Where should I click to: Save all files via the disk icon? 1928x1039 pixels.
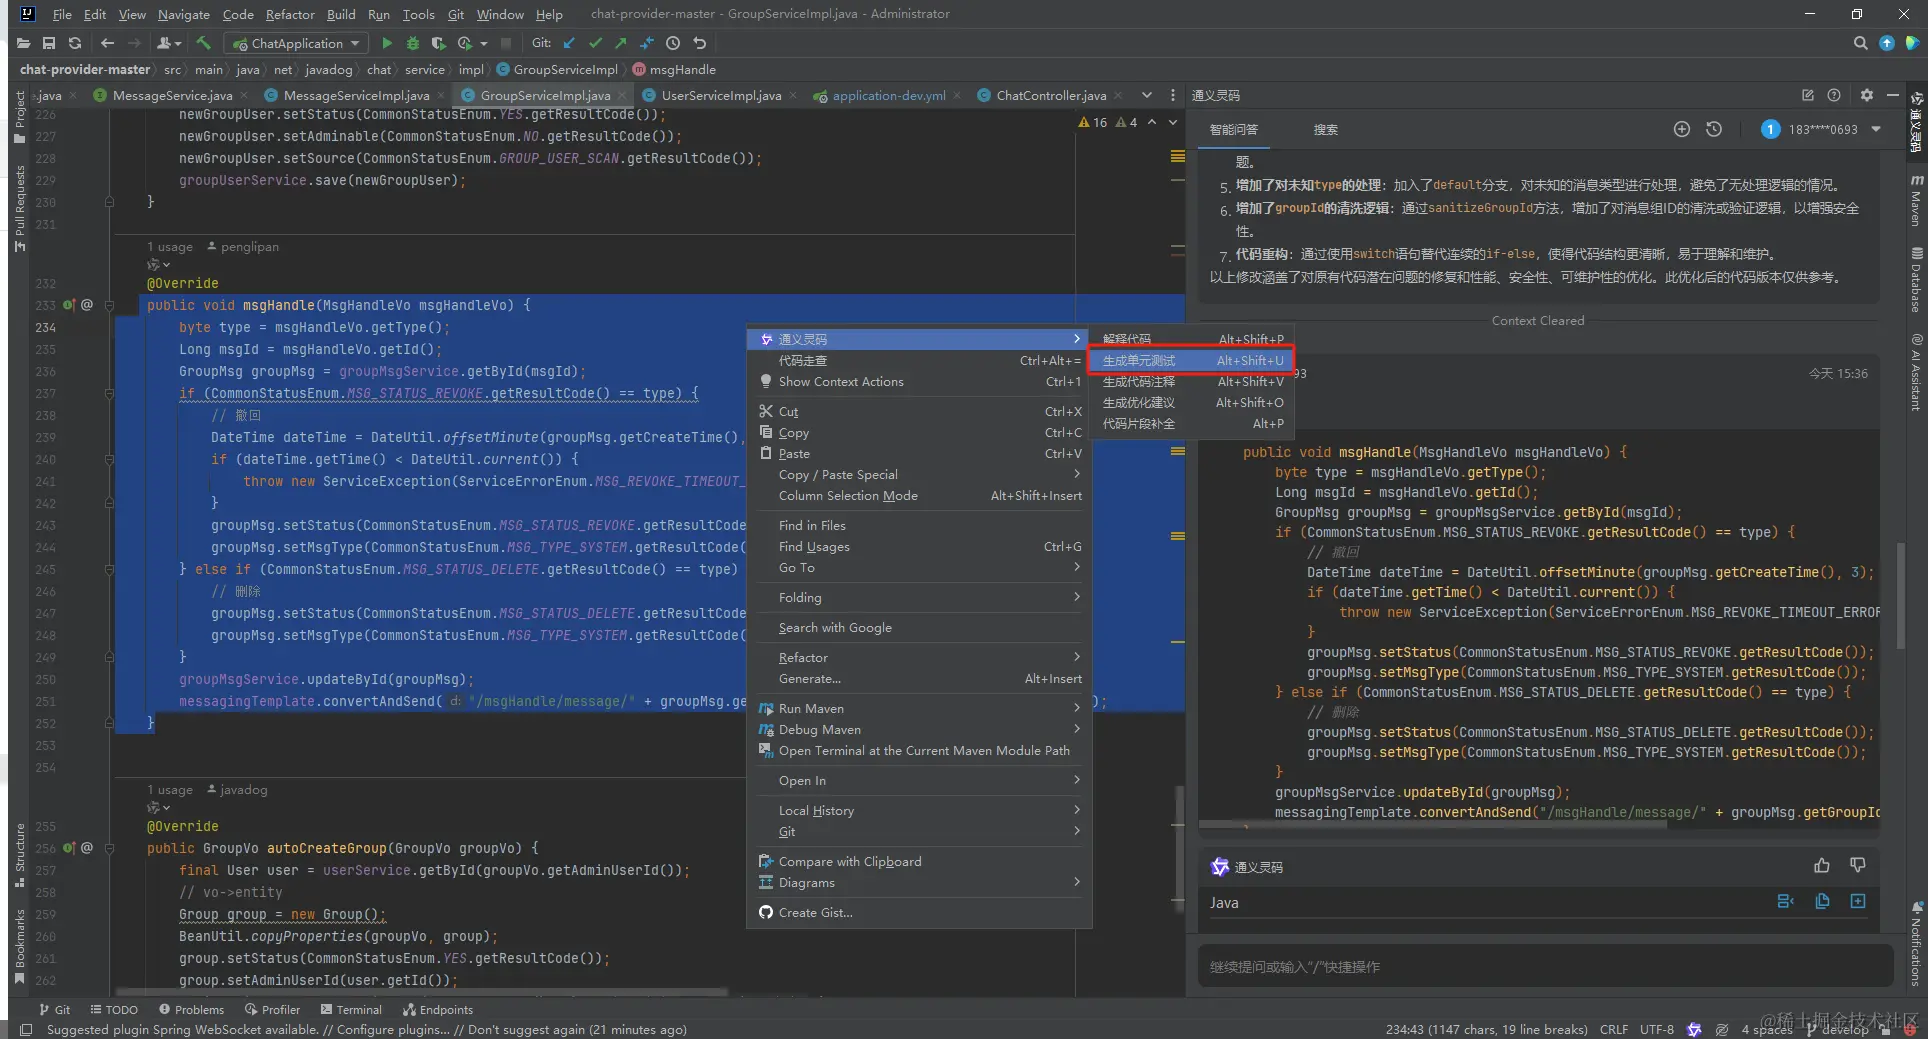(x=49, y=43)
